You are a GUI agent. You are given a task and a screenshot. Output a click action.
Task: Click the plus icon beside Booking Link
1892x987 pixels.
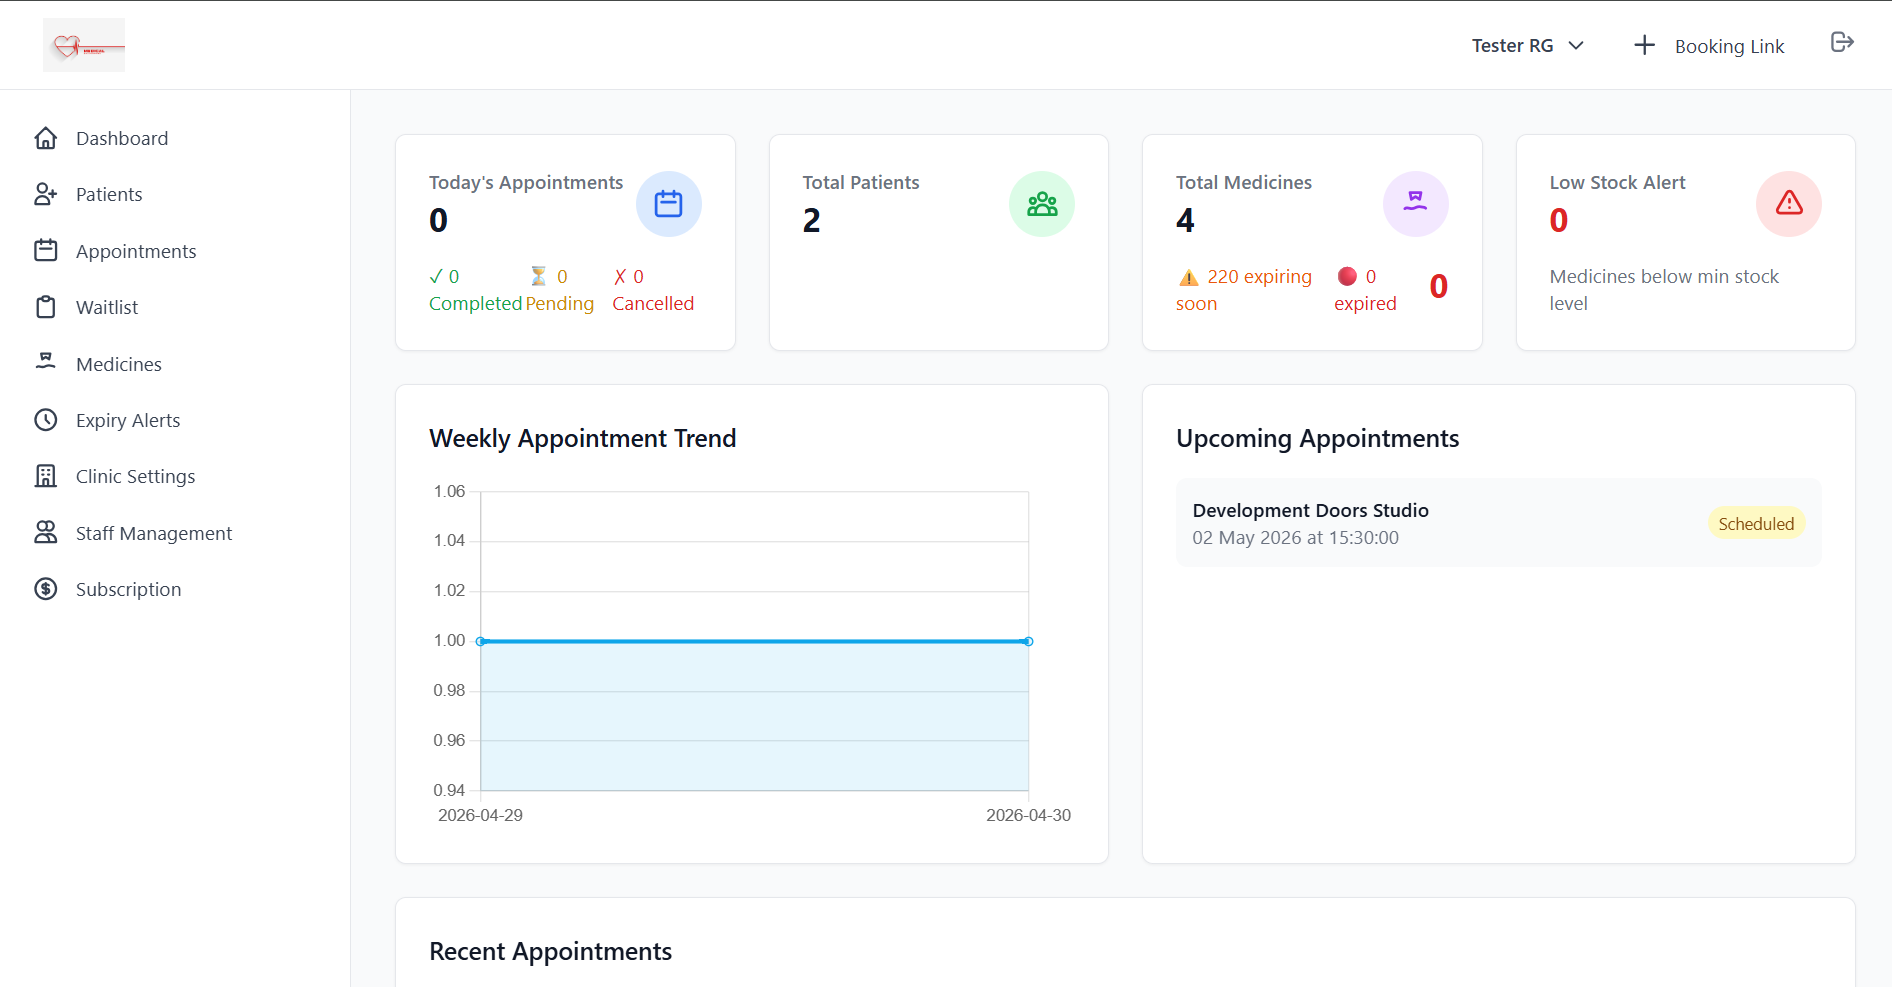1644,45
